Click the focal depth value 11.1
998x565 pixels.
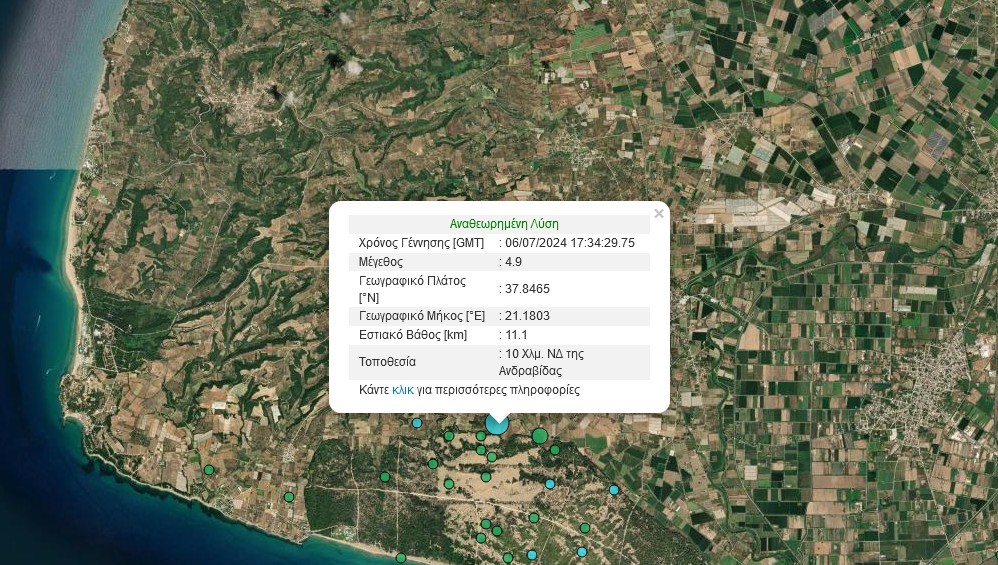pos(516,335)
